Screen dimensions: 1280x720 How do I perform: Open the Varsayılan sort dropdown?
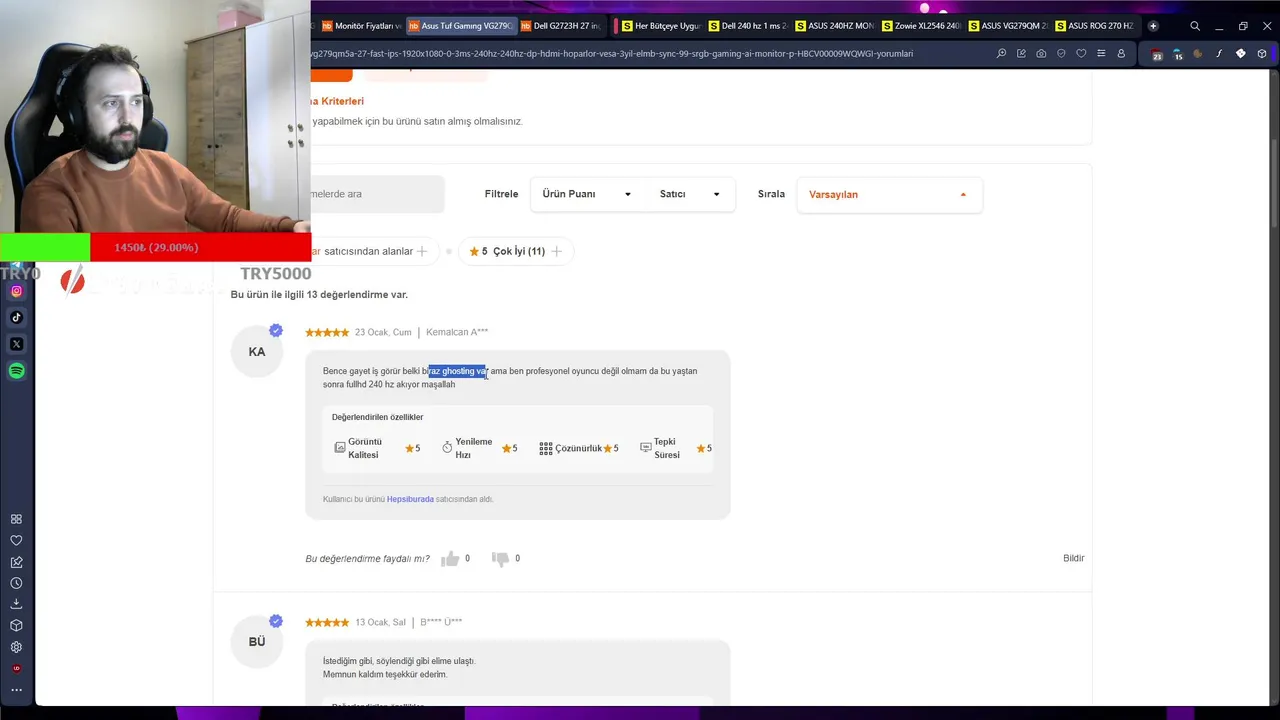(889, 194)
